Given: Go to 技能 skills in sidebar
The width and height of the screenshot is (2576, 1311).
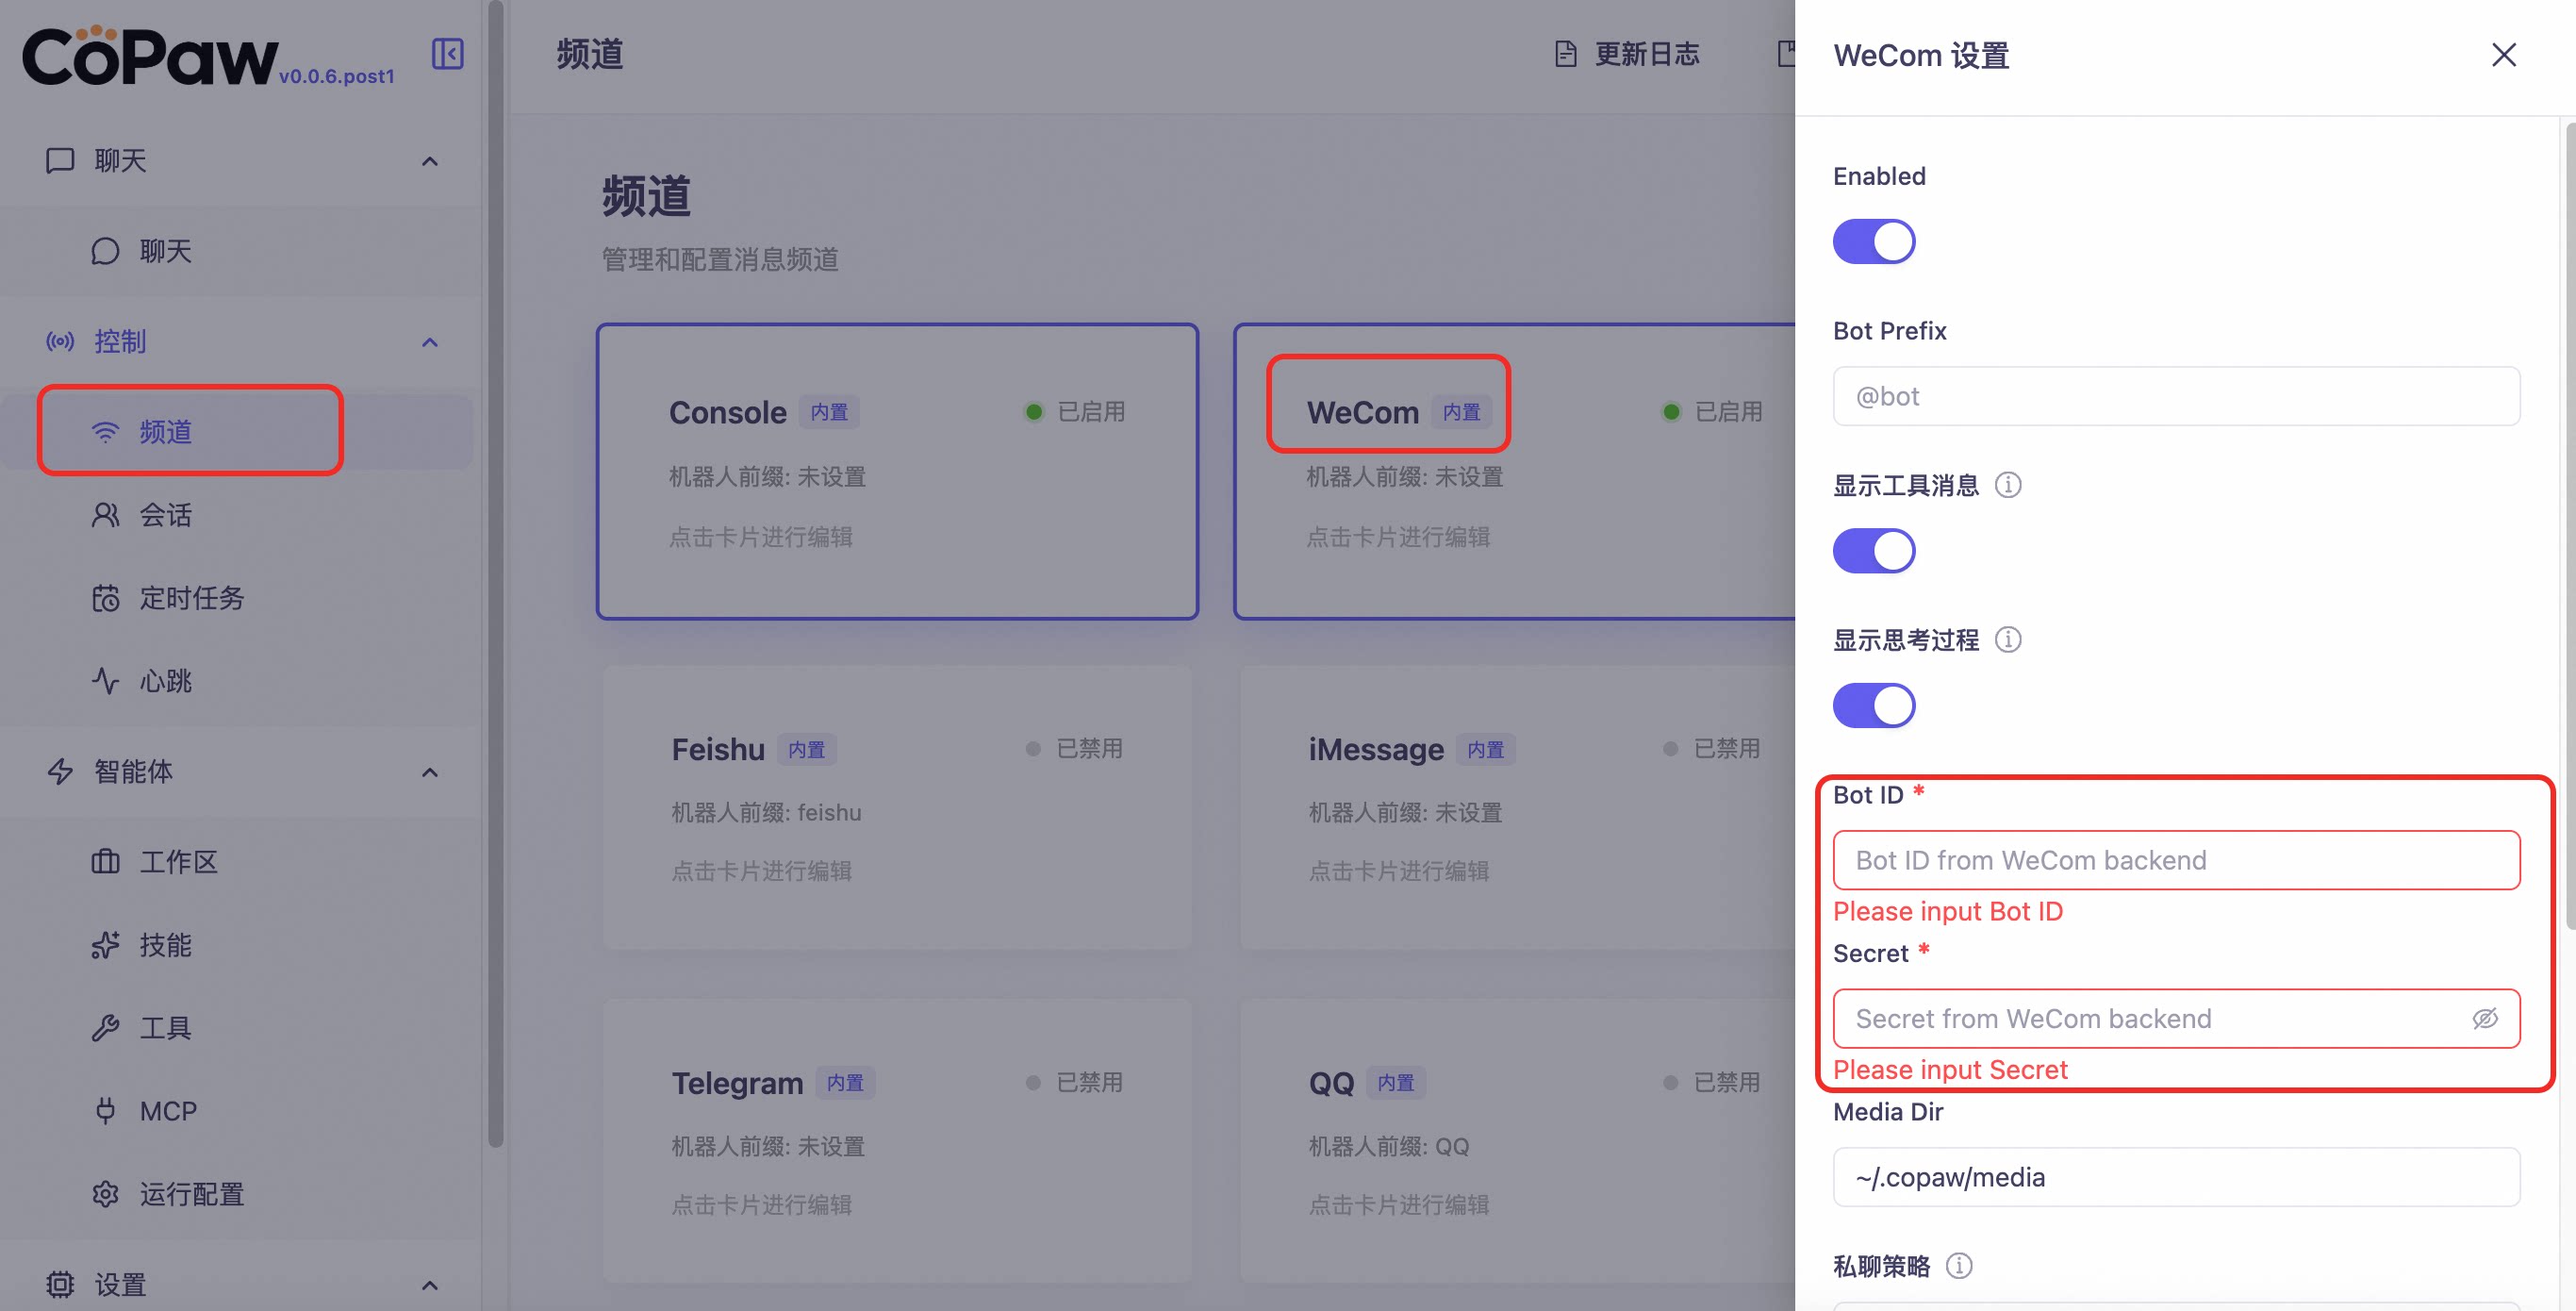Looking at the screenshot, I should pos(165,945).
